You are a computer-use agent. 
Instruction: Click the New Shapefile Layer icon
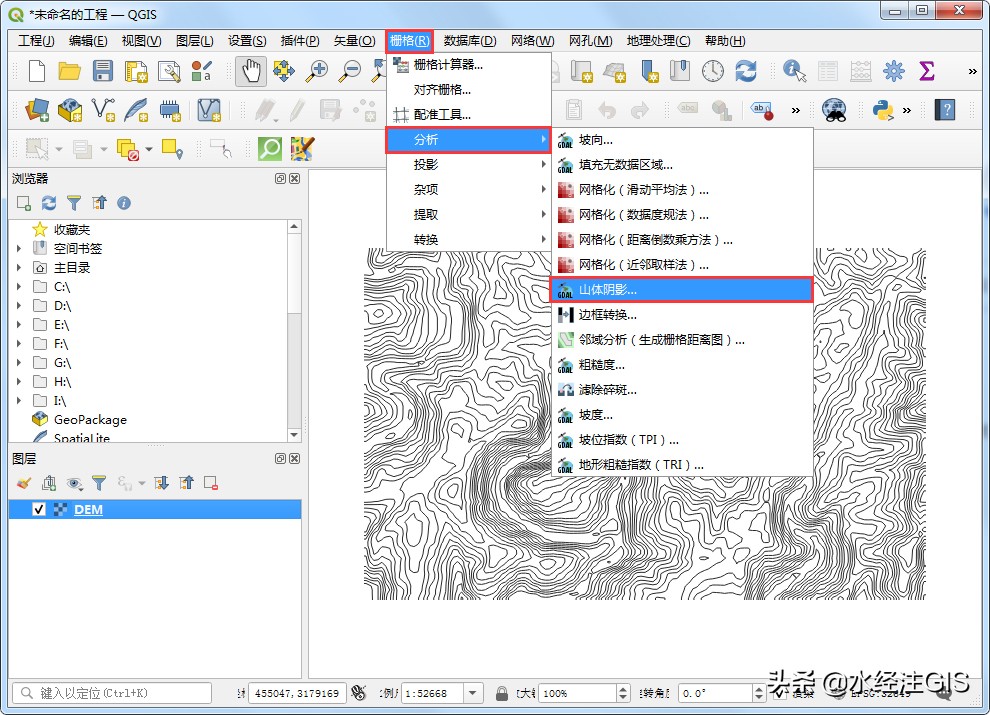click(103, 110)
